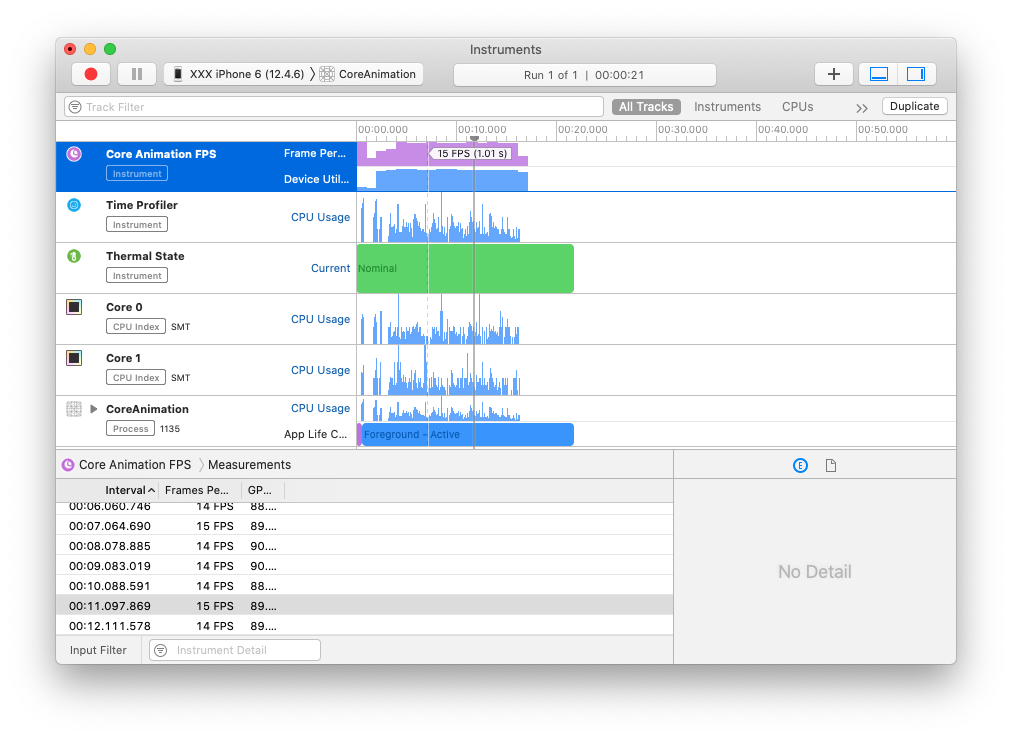Choose the XXX iPhone 6 target device
The height and width of the screenshot is (738, 1012).
coord(239,74)
